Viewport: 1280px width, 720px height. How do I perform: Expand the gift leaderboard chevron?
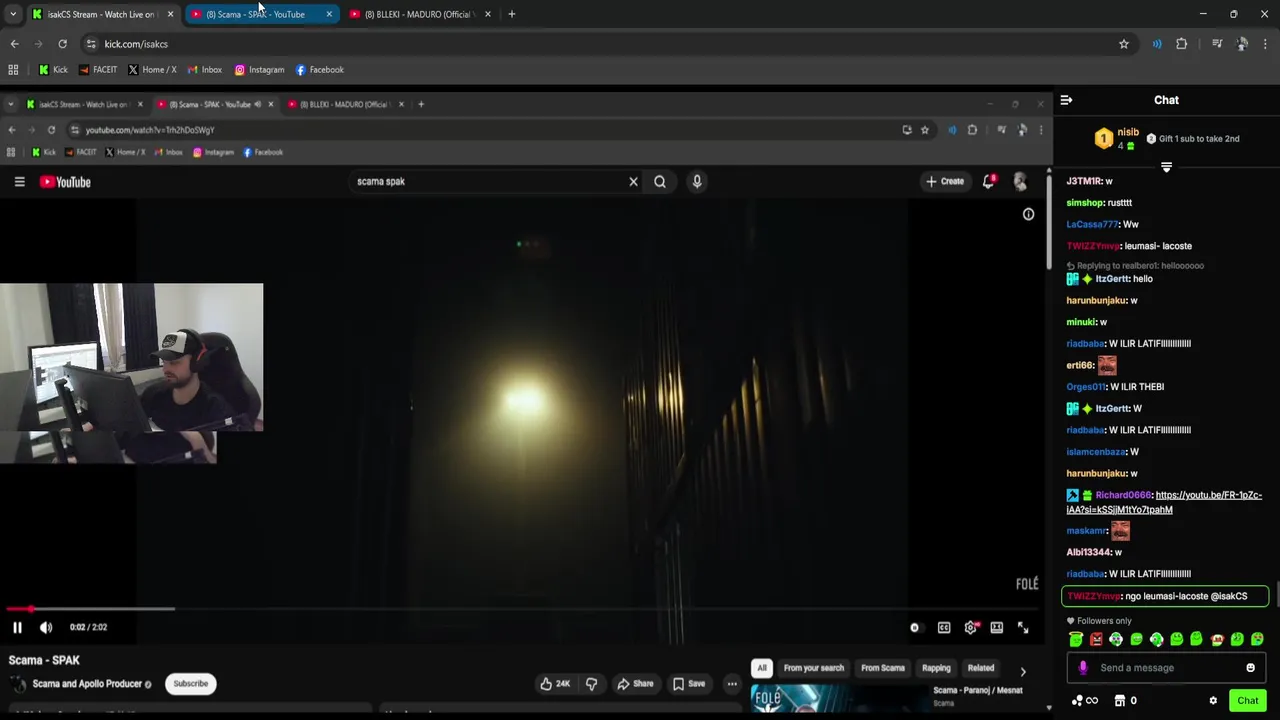[x=1166, y=167]
